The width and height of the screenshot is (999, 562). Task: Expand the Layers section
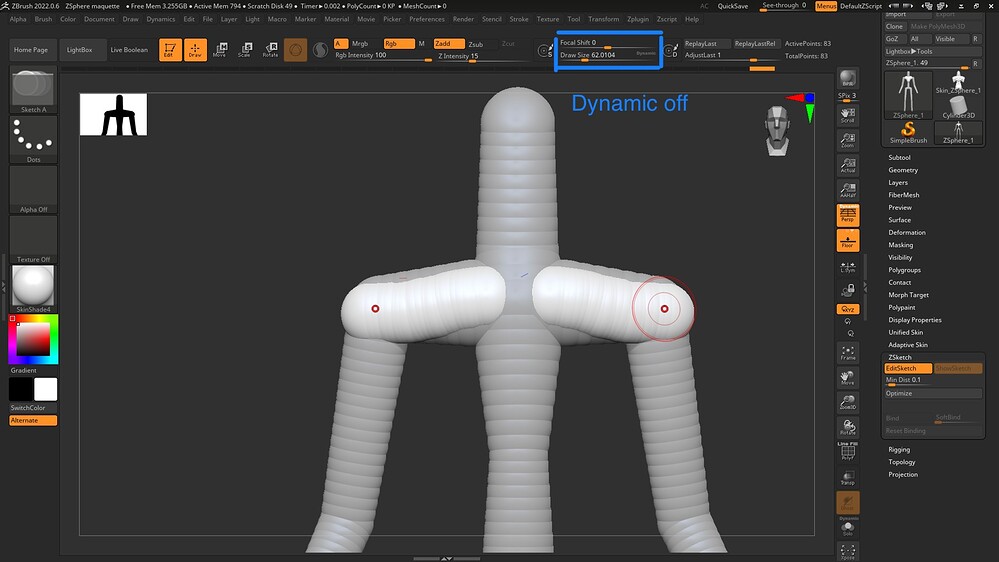tap(898, 182)
